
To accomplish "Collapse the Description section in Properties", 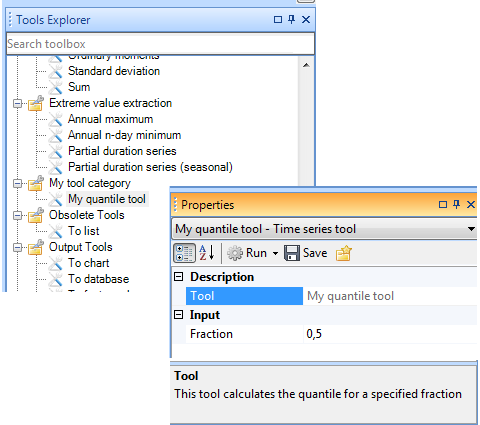I will tap(179, 276).
